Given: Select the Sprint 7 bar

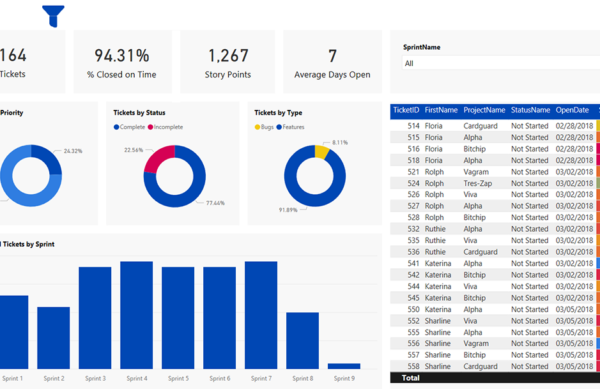Looking at the screenshot, I should tap(261, 315).
